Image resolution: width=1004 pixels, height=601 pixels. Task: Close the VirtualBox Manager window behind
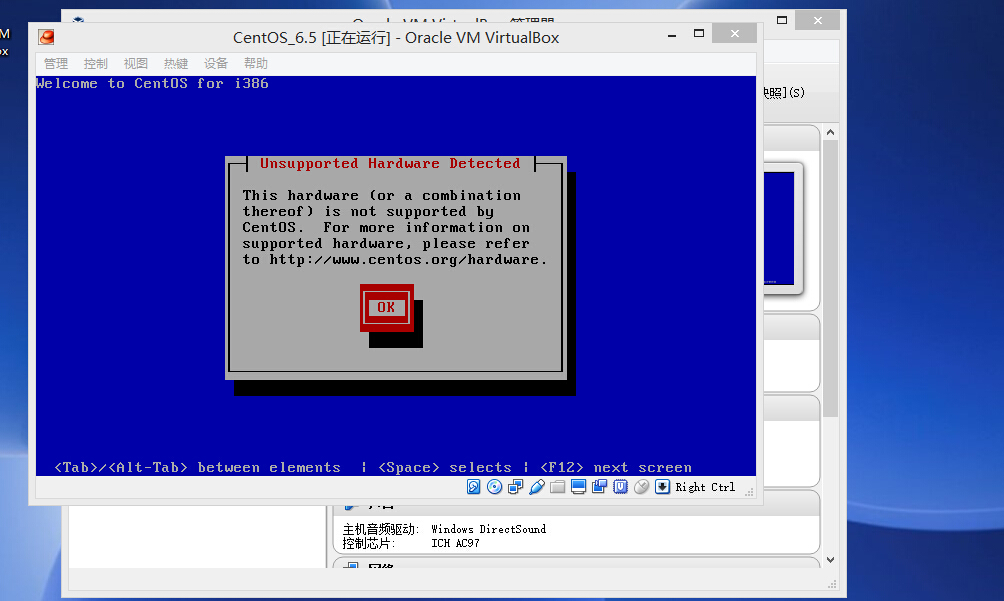818,20
